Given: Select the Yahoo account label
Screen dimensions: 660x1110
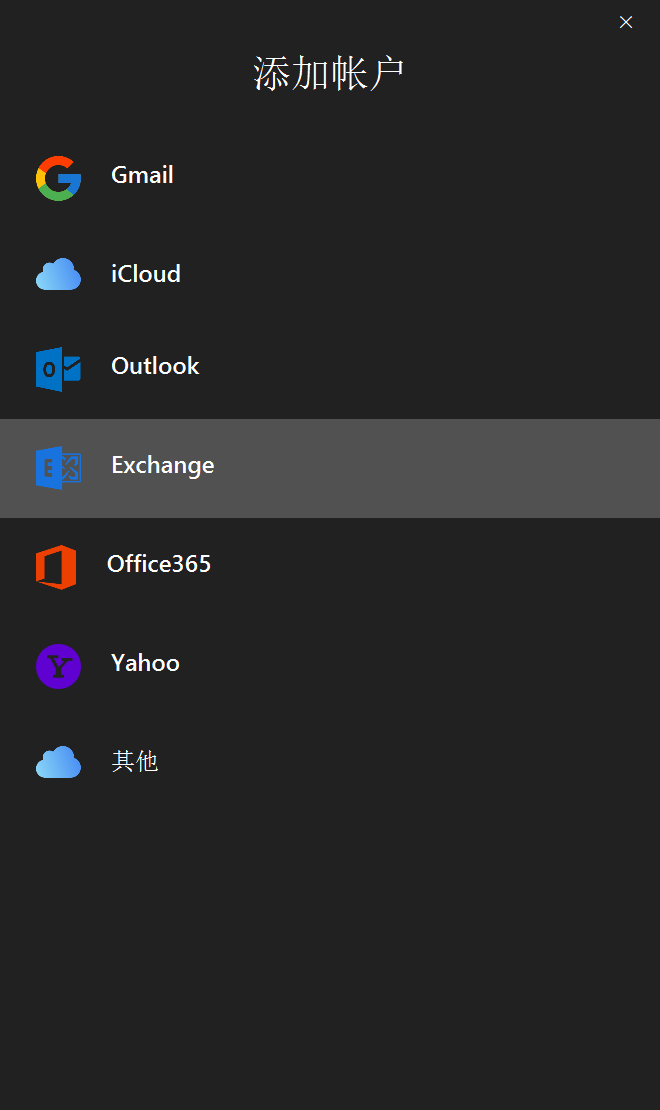Looking at the screenshot, I should 145,663.
